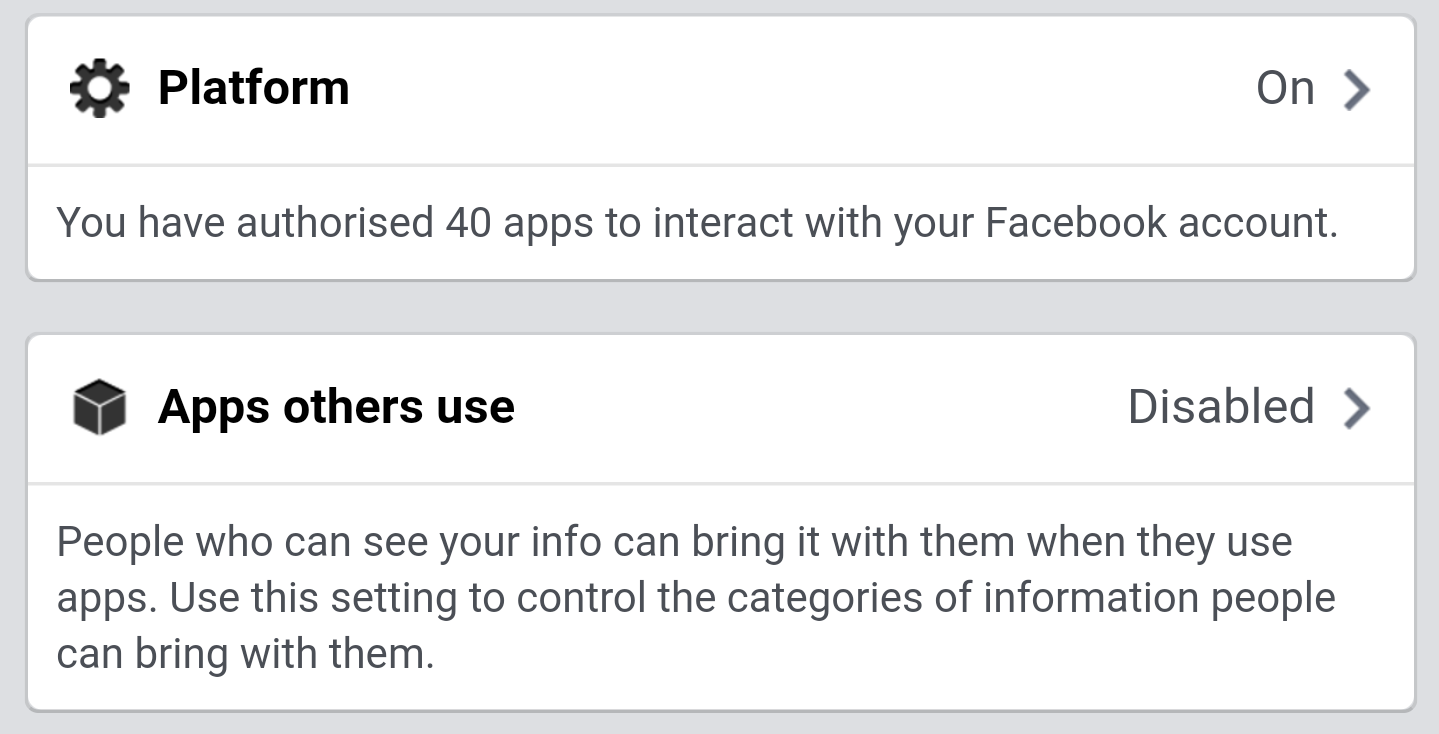Screen dimensions: 1439x734
Task: Select the authorised 40 apps description
Action: tap(697, 223)
